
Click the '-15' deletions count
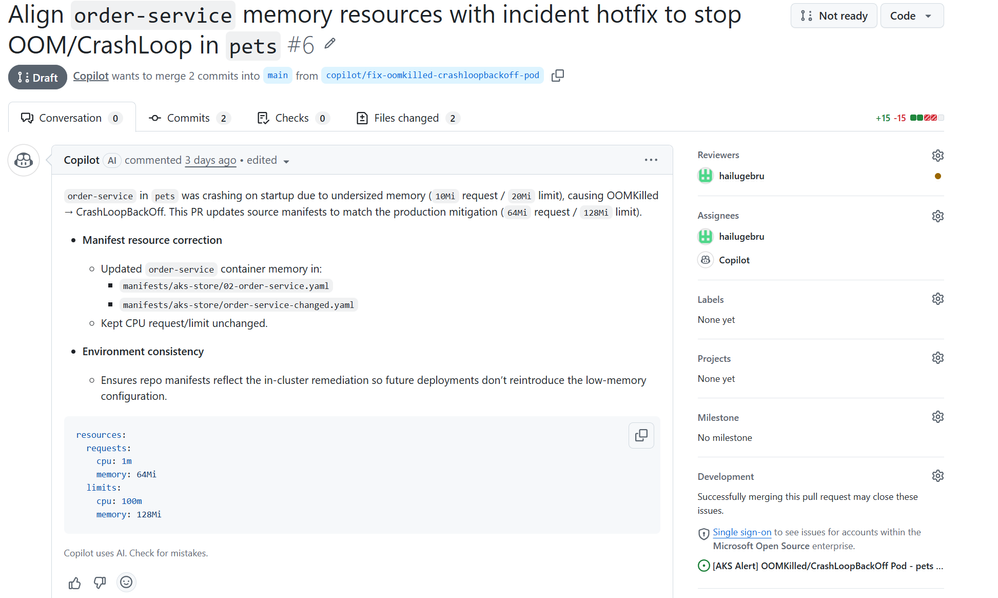pos(899,118)
